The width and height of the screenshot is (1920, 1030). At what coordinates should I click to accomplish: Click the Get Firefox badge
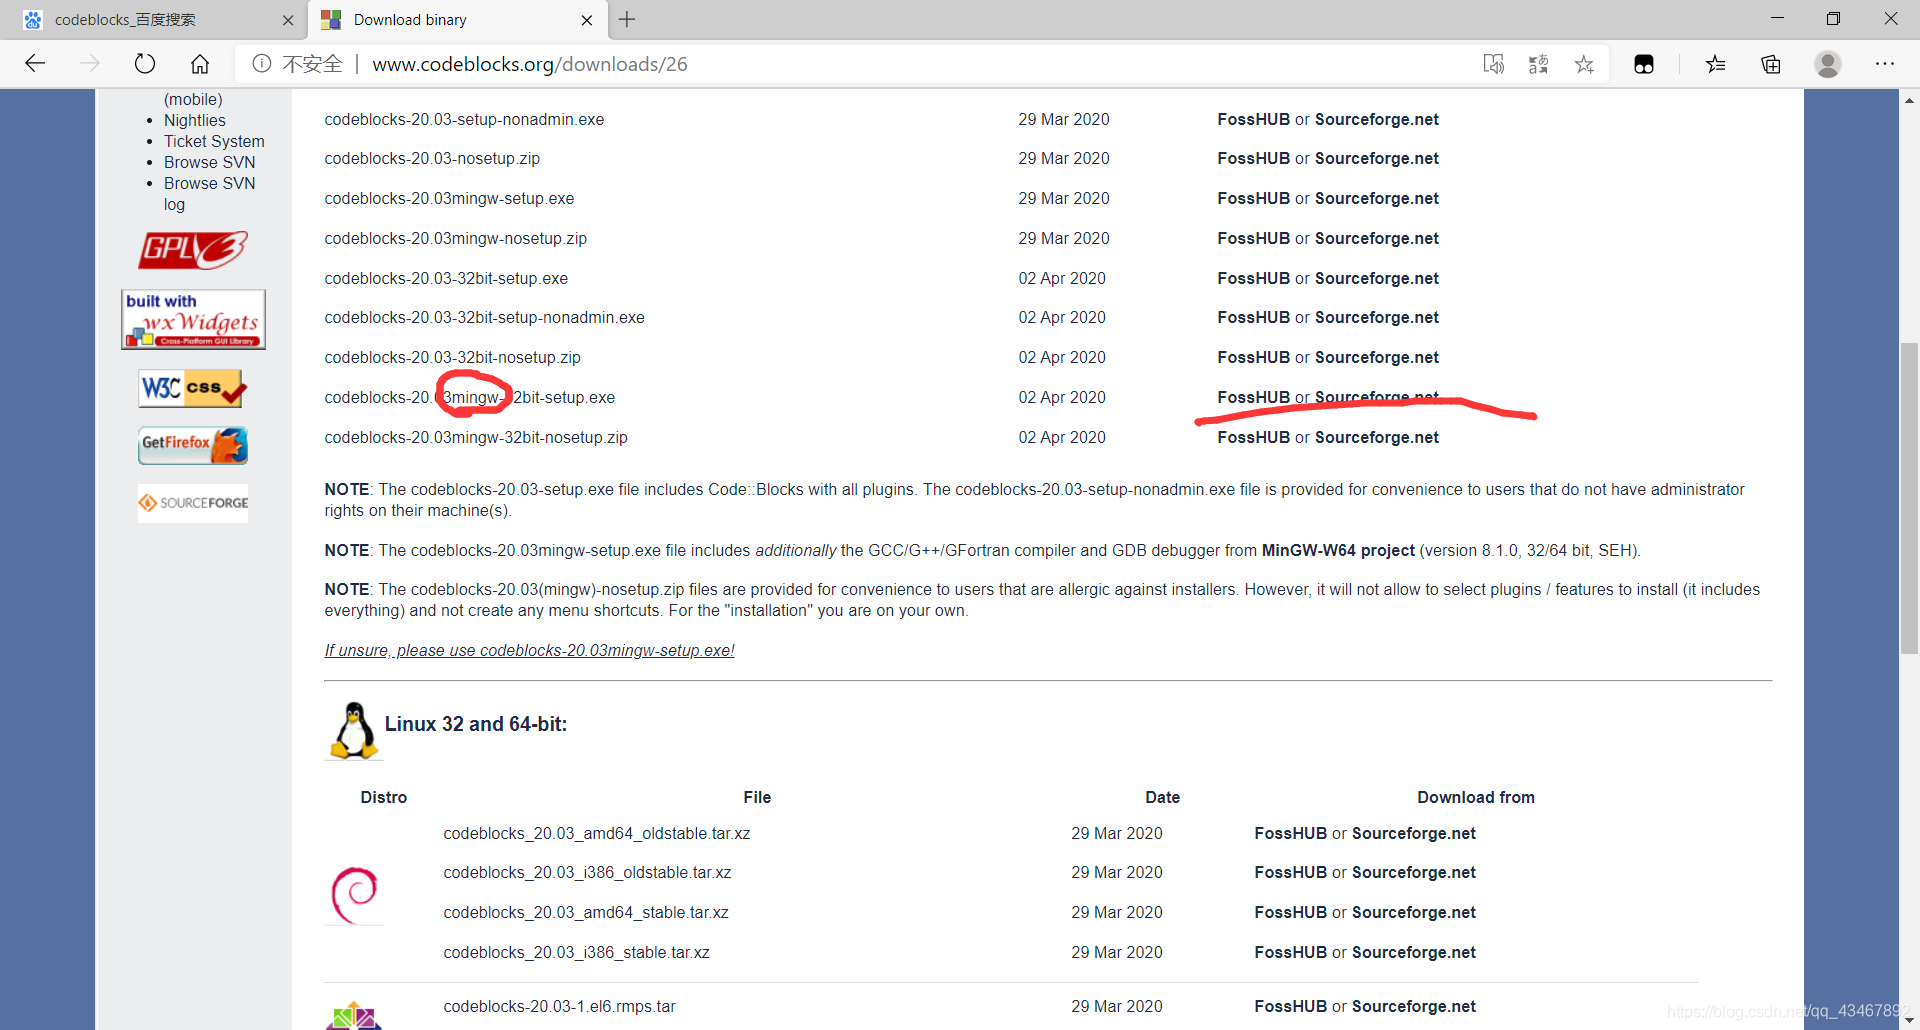[x=193, y=445]
